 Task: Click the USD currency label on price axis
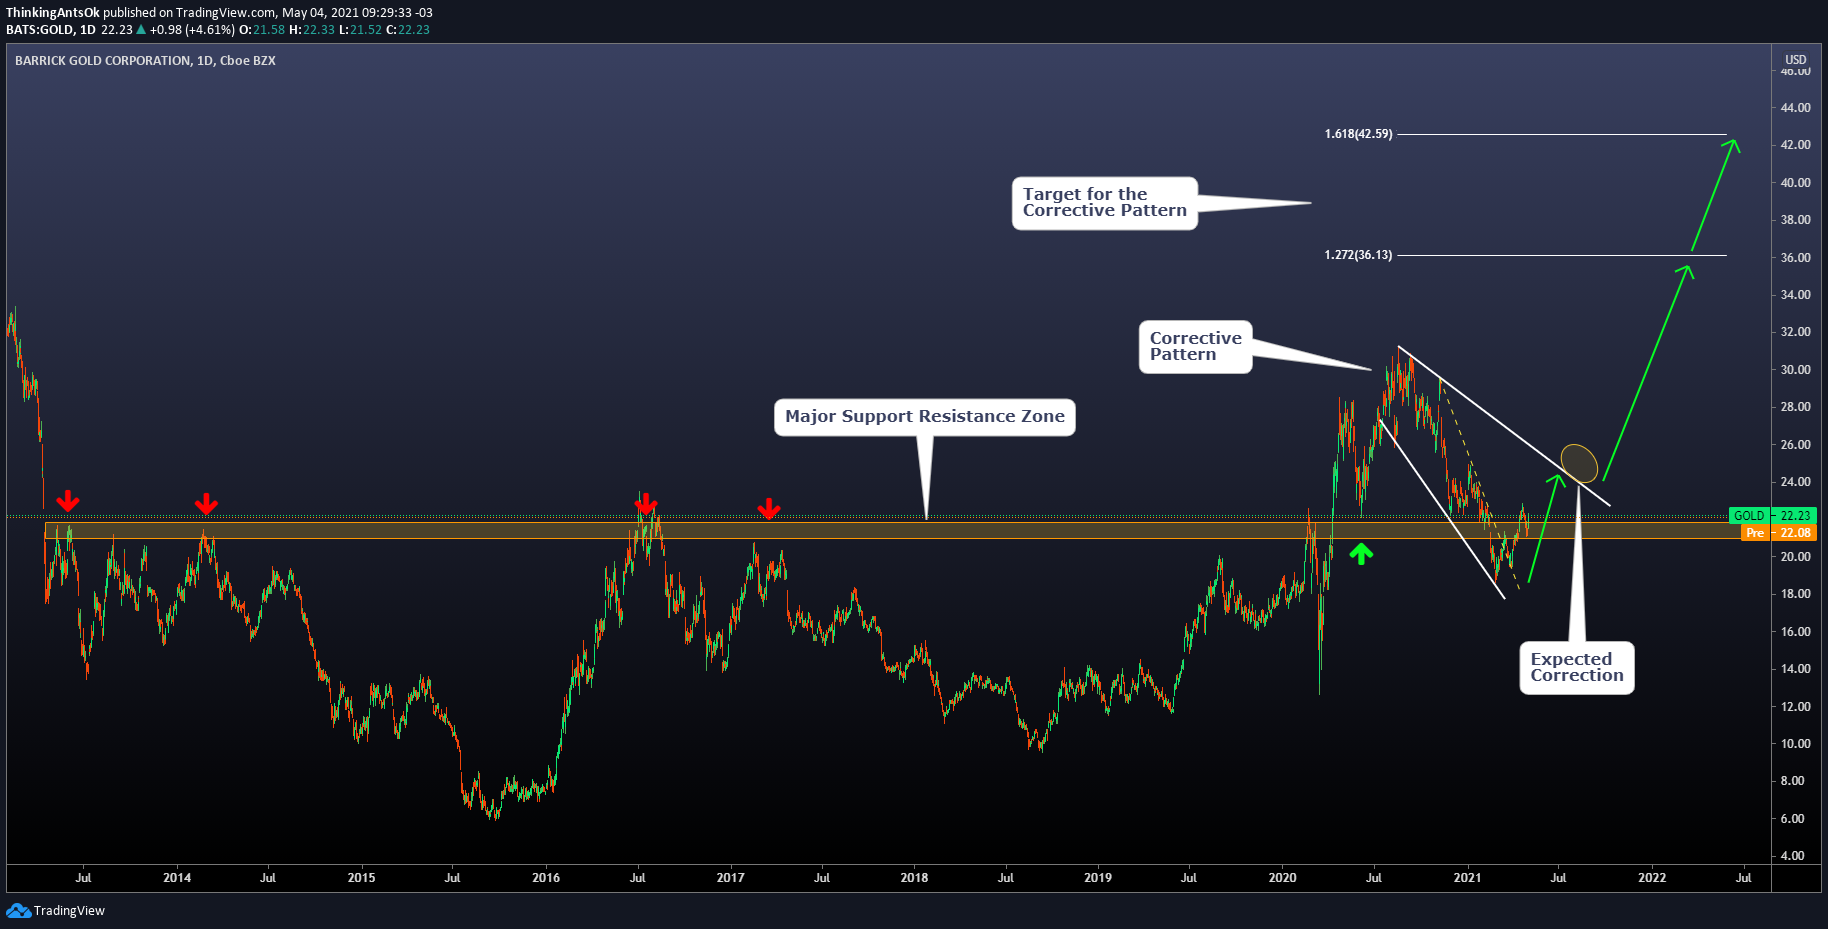coord(1796,60)
